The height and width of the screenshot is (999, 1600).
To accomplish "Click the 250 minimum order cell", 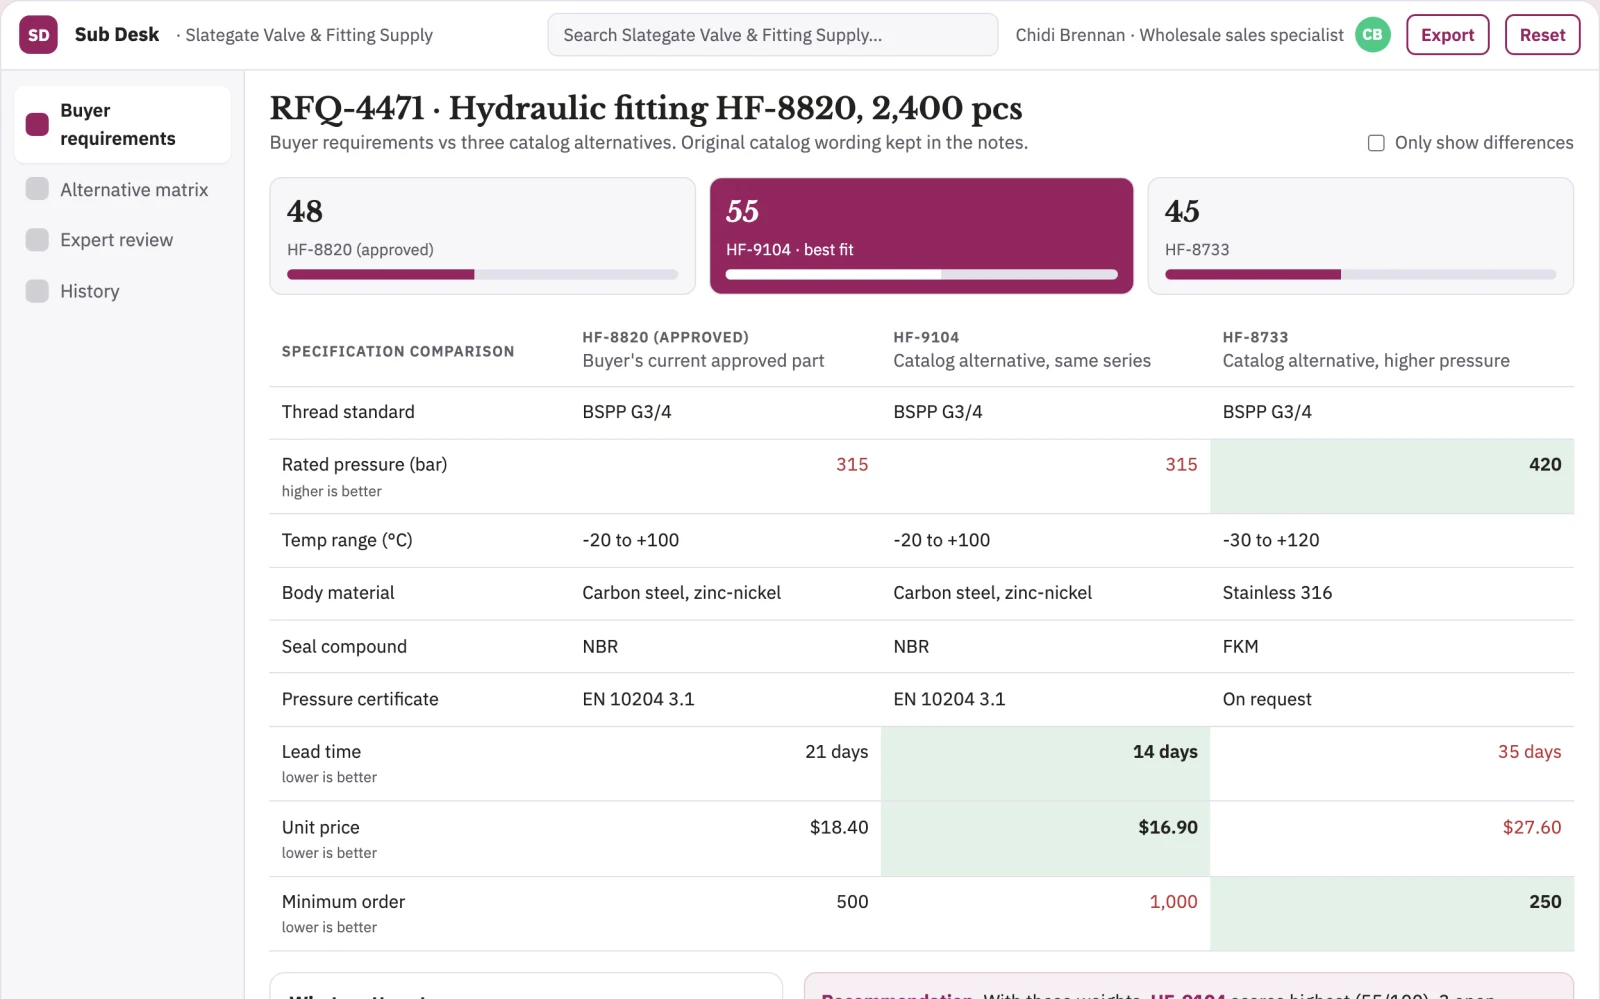I will click(x=1392, y=913).
